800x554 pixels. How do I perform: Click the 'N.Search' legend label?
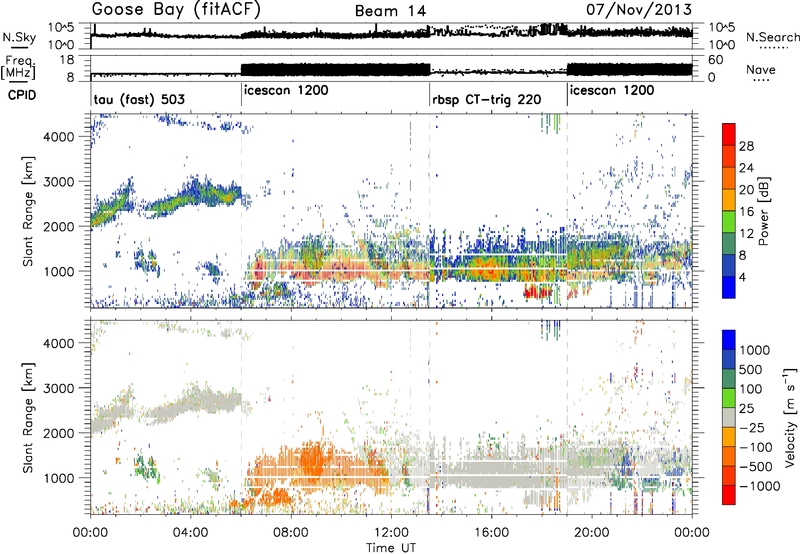tap(772, 37)
